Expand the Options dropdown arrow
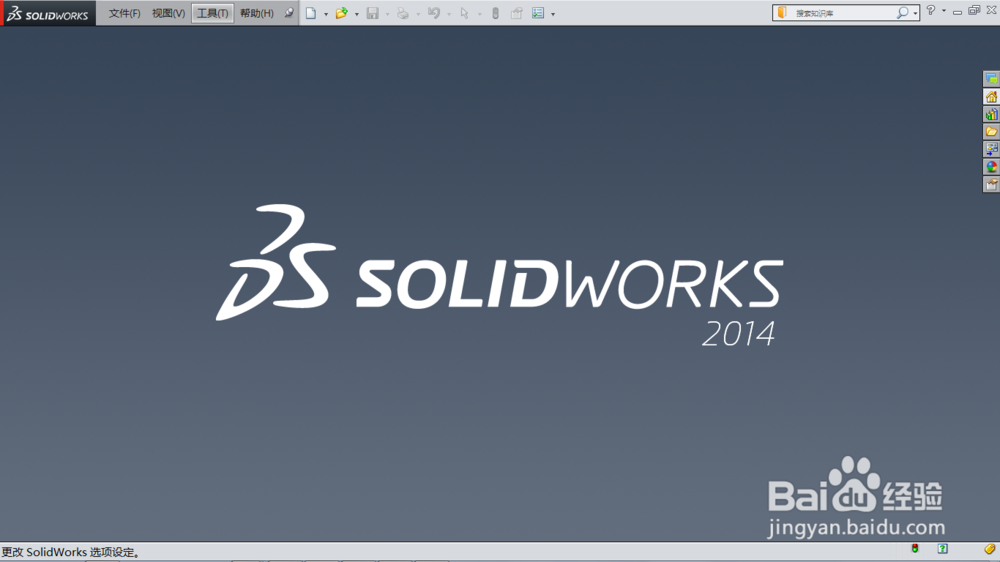Screen dimensions: 1000x562 tap(553, 14)
